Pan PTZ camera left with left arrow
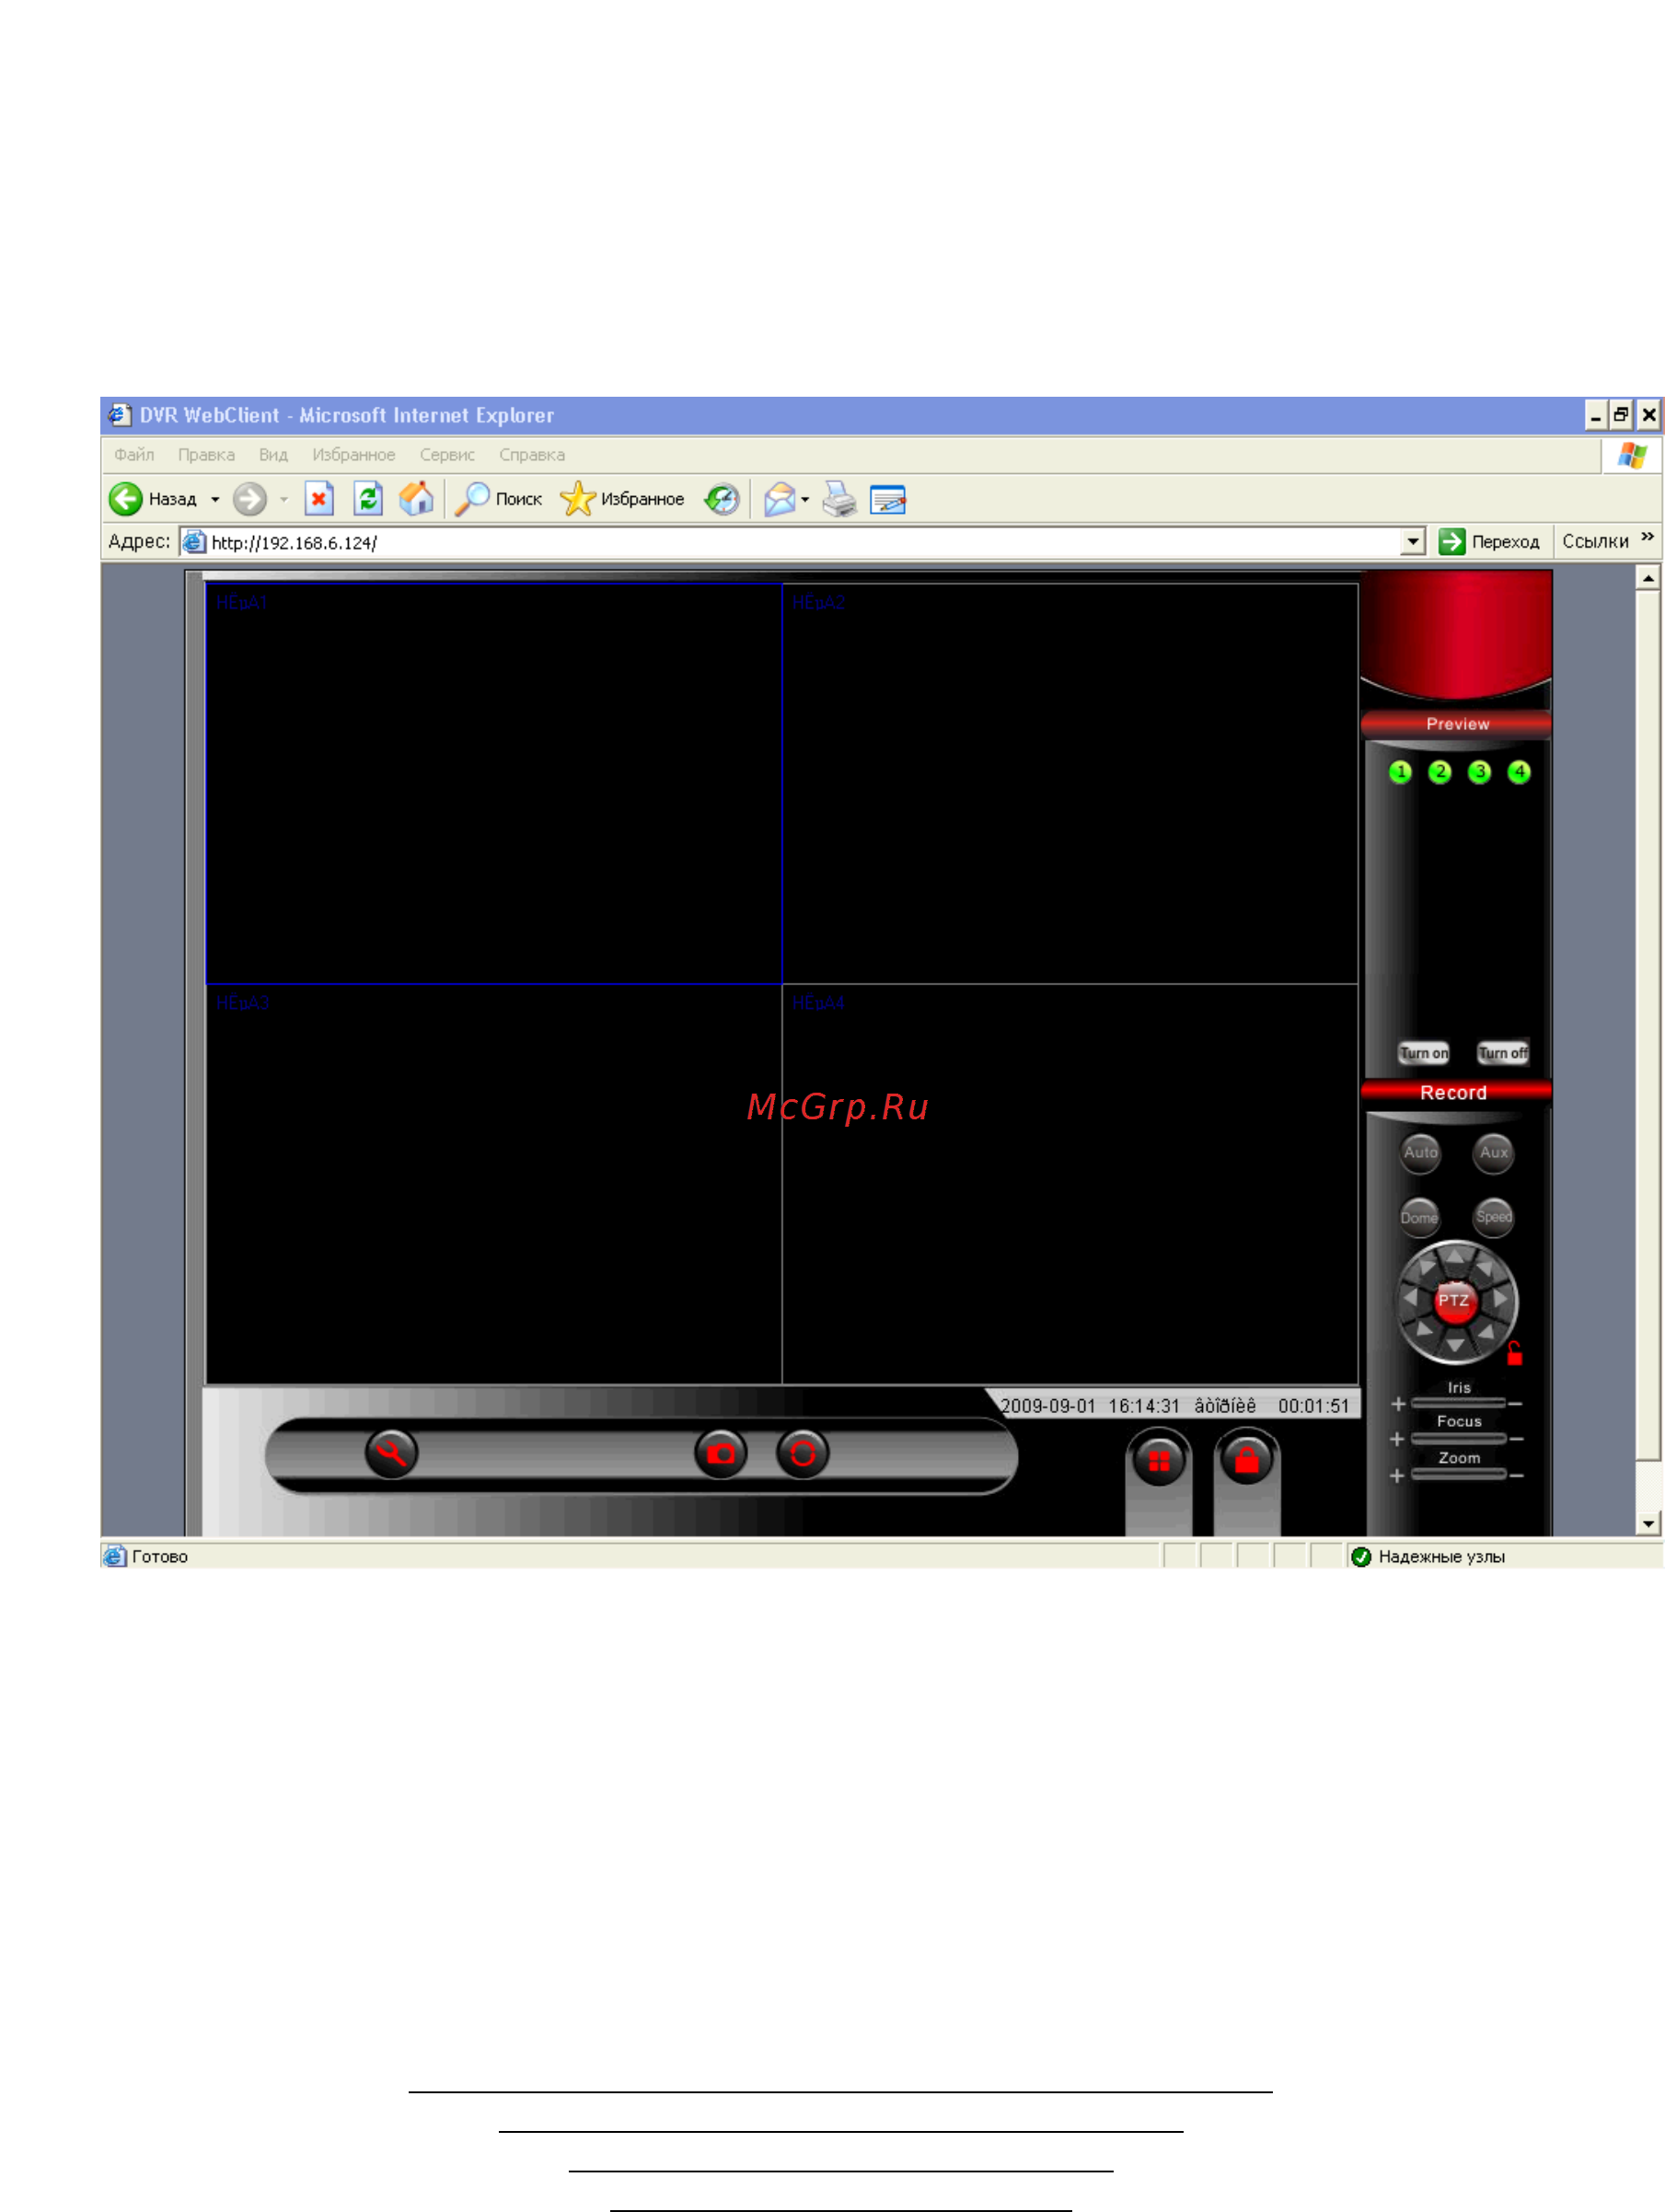The width and height of the screenshot is (1665, 2212). [1410, 1298]
